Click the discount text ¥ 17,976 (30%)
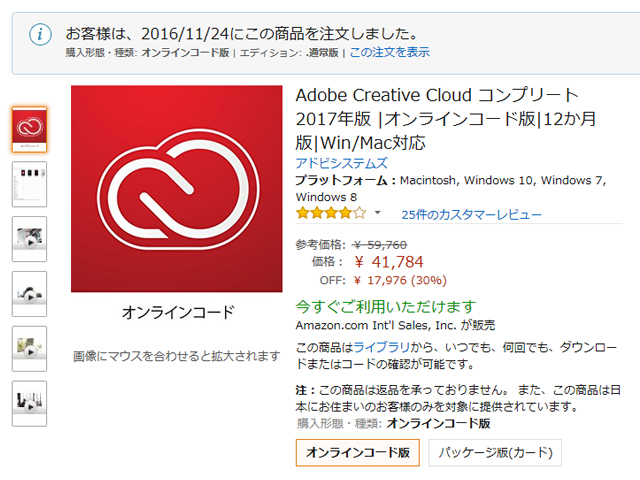This screenshot has width=640, height=480. pyautogui.click(x=400, y=280)
